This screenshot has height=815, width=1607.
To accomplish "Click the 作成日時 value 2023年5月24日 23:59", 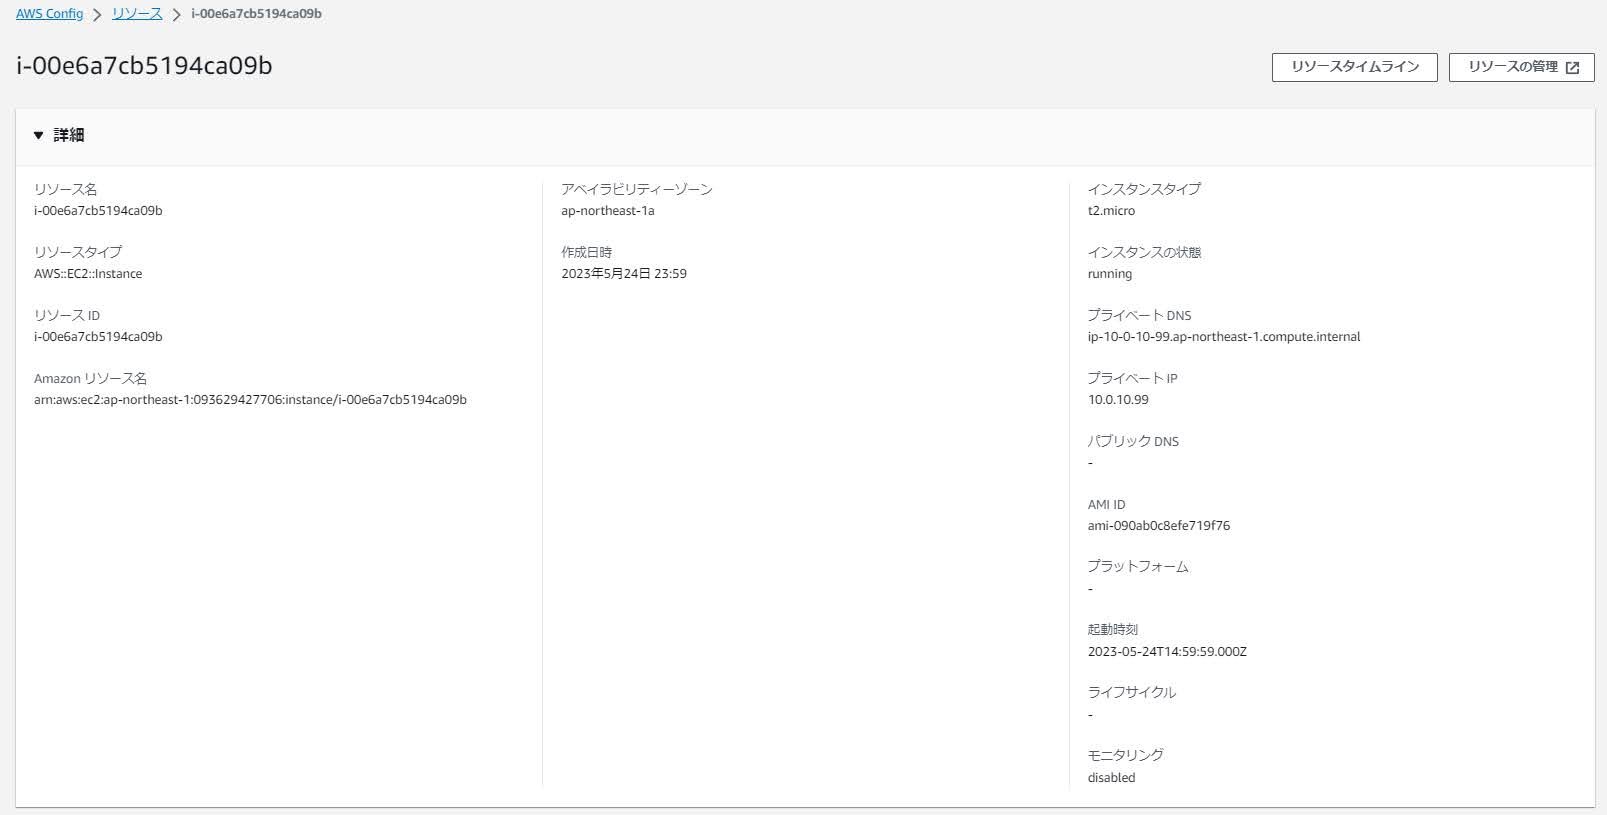I will [x=624, y=274].
